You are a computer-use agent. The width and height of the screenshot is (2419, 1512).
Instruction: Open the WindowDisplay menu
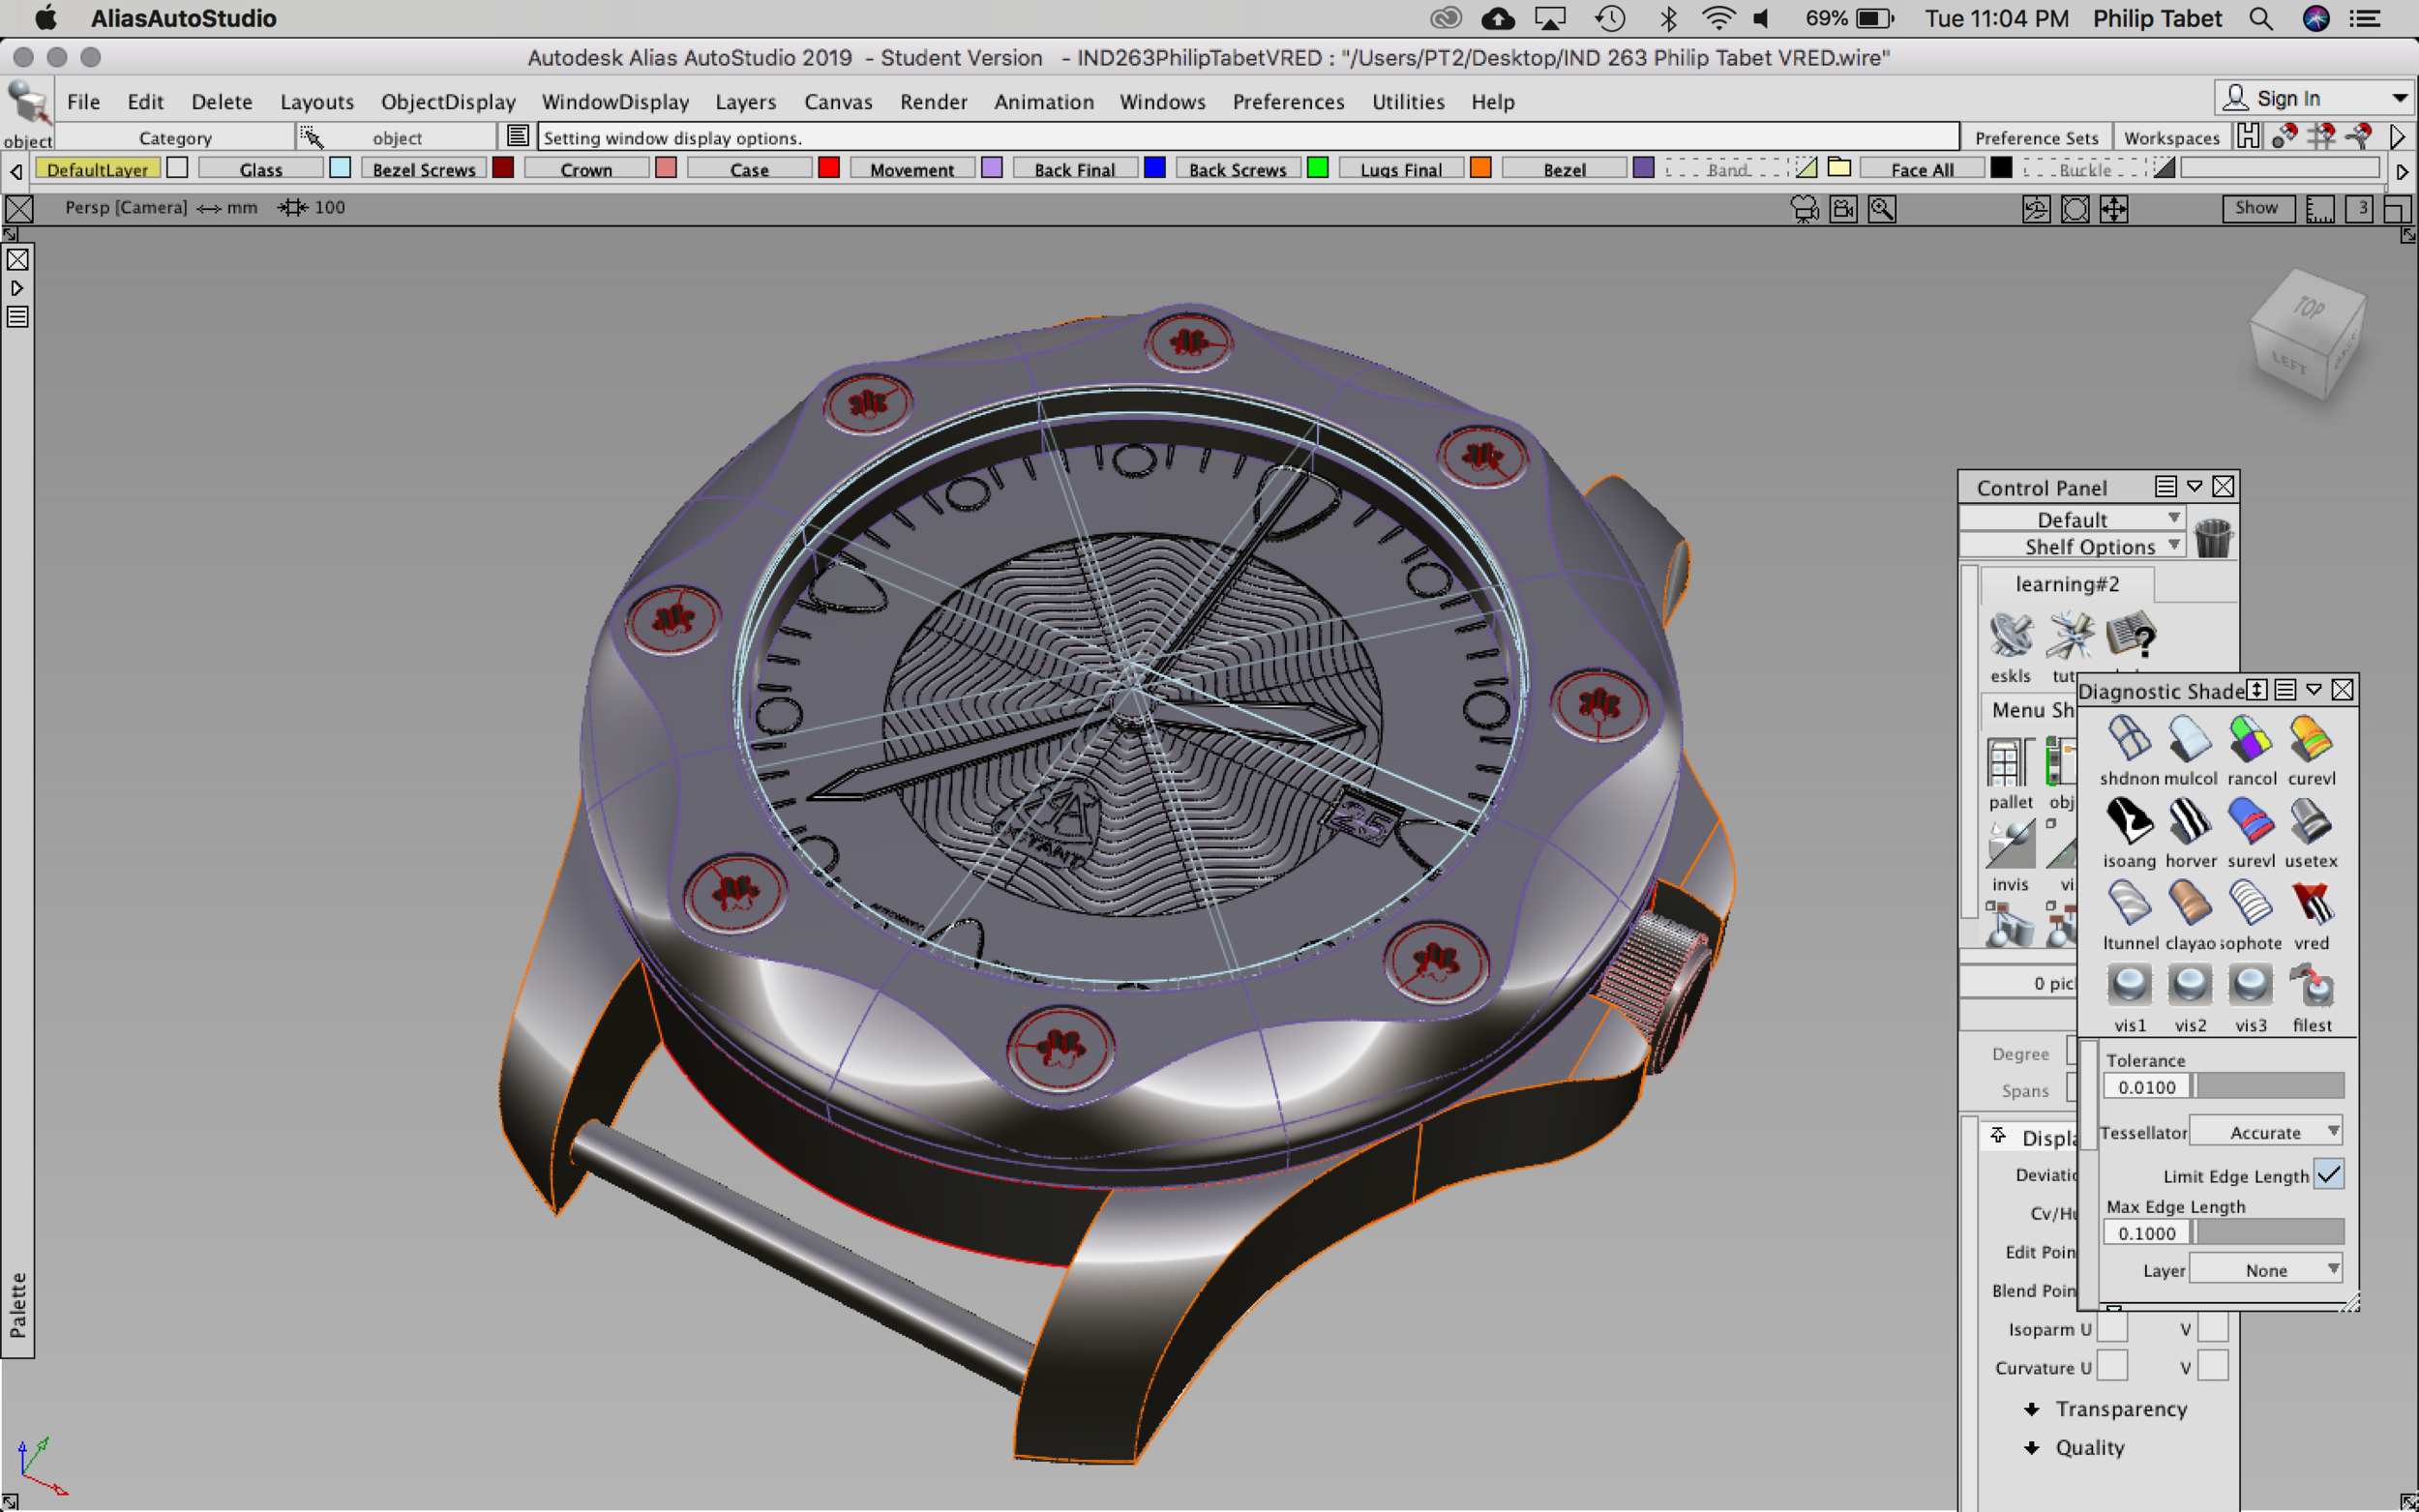(615, 101)
